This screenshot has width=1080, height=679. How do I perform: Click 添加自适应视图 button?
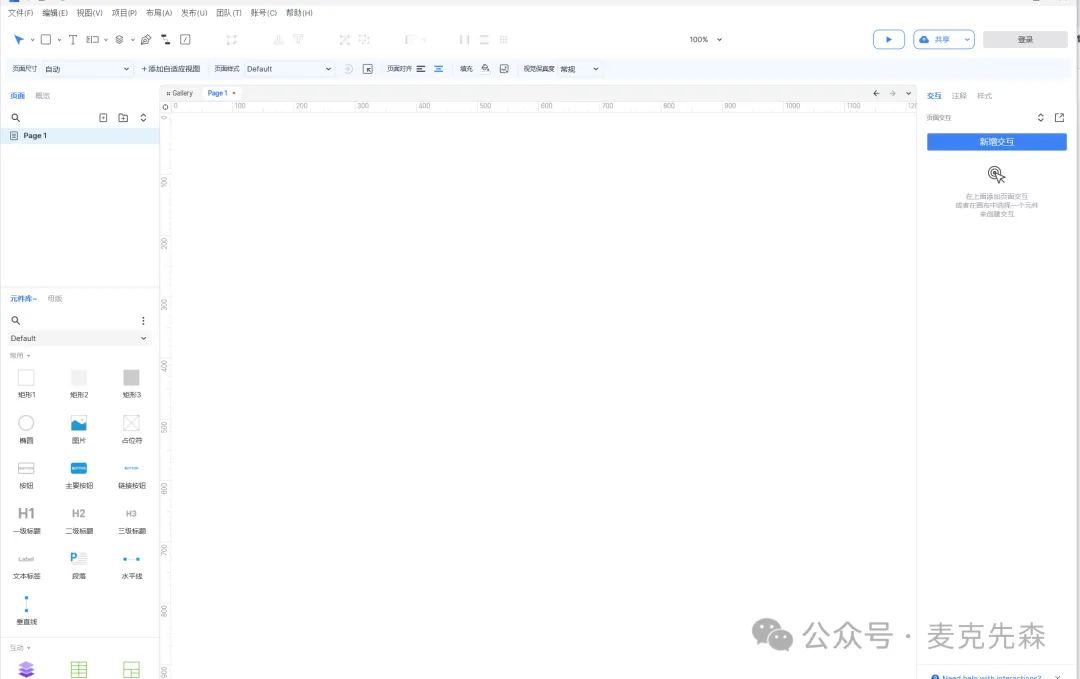point(171,69)
